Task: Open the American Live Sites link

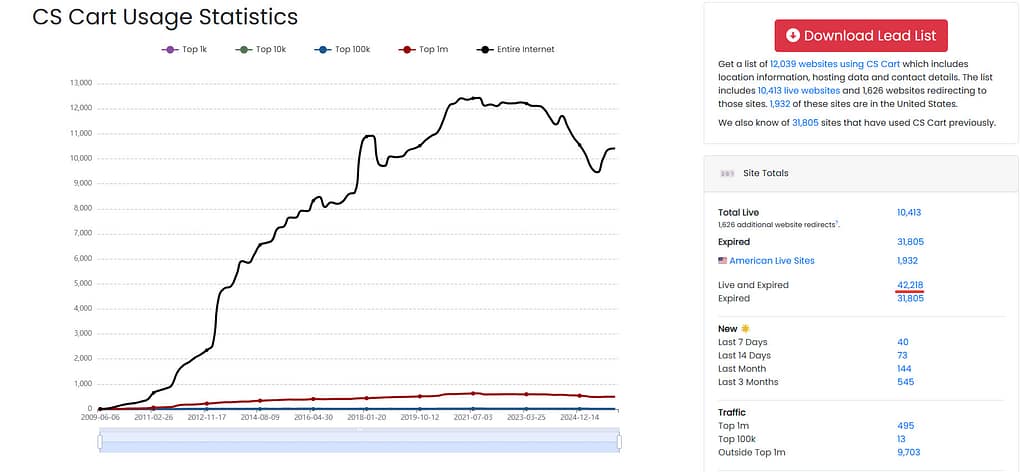Action: click(x=772, y=261)
